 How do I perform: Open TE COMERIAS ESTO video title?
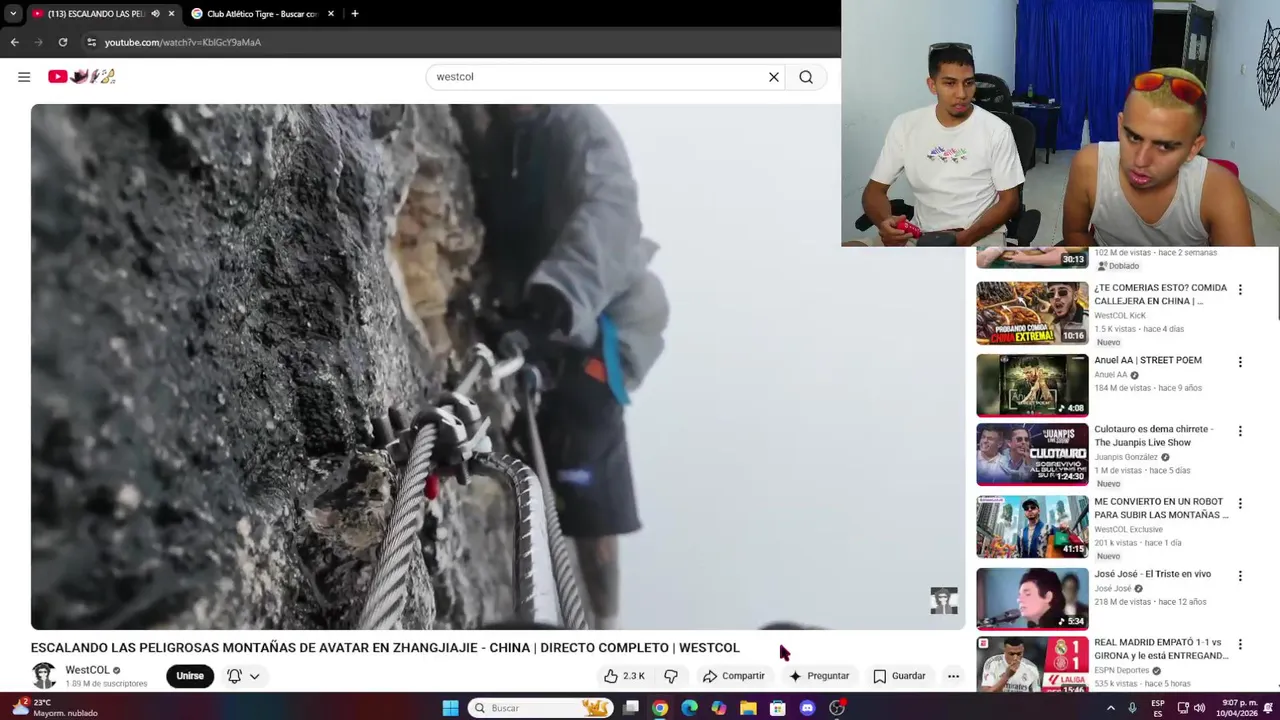1160,294
